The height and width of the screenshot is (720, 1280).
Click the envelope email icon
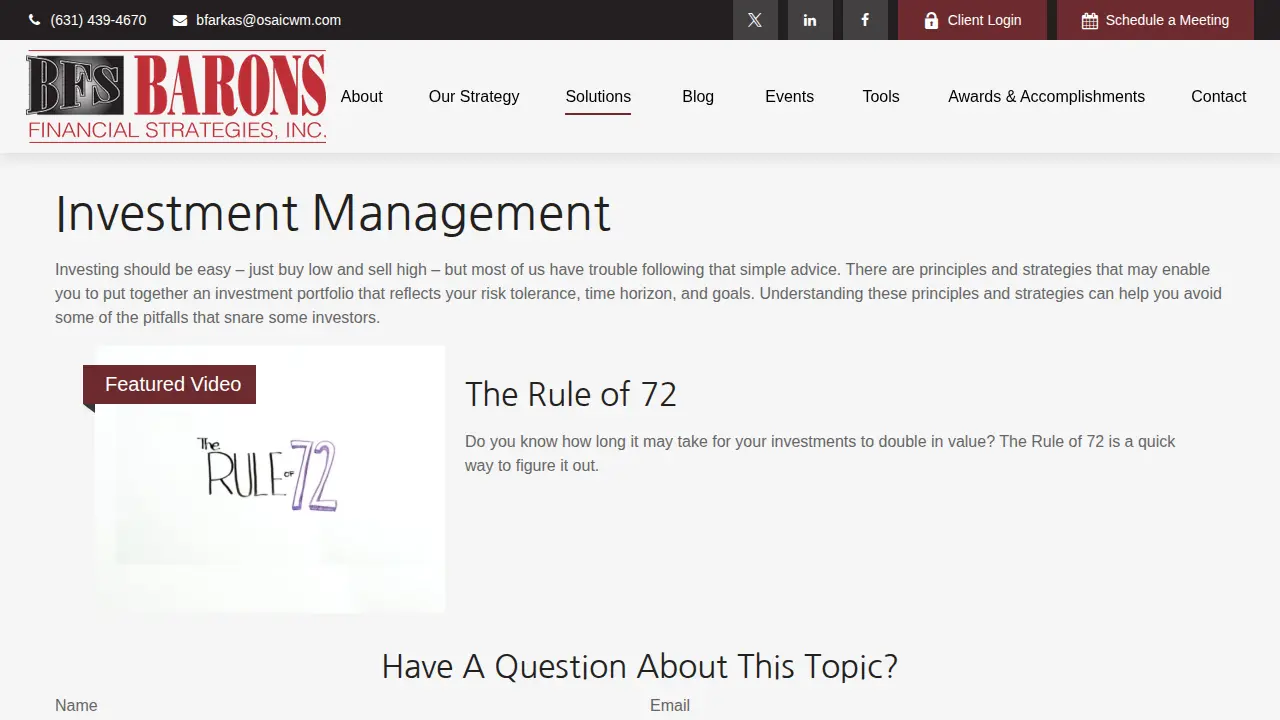click(x=180, y=20)
